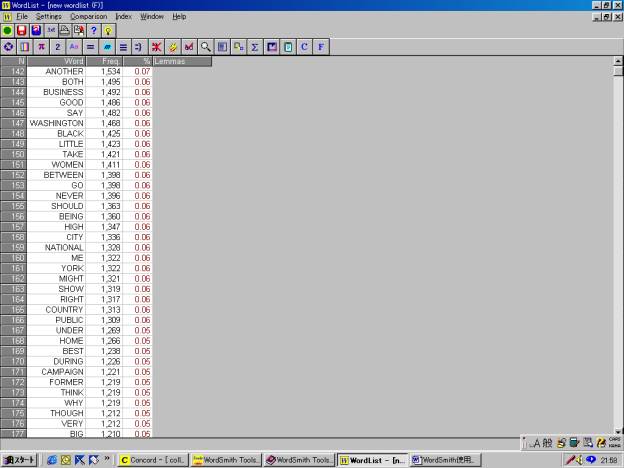Sort by the Freq. column header

click(x=104, y=61)
